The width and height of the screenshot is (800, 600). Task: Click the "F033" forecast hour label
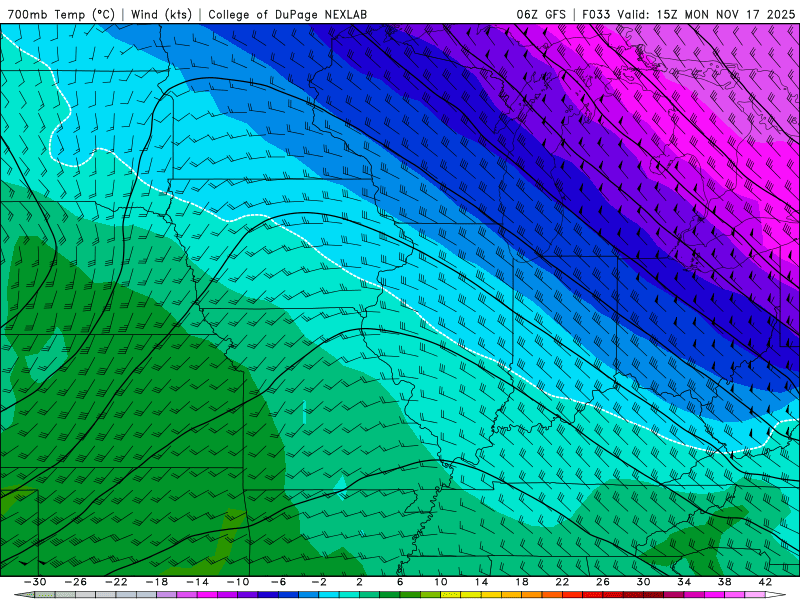[596, 14]
